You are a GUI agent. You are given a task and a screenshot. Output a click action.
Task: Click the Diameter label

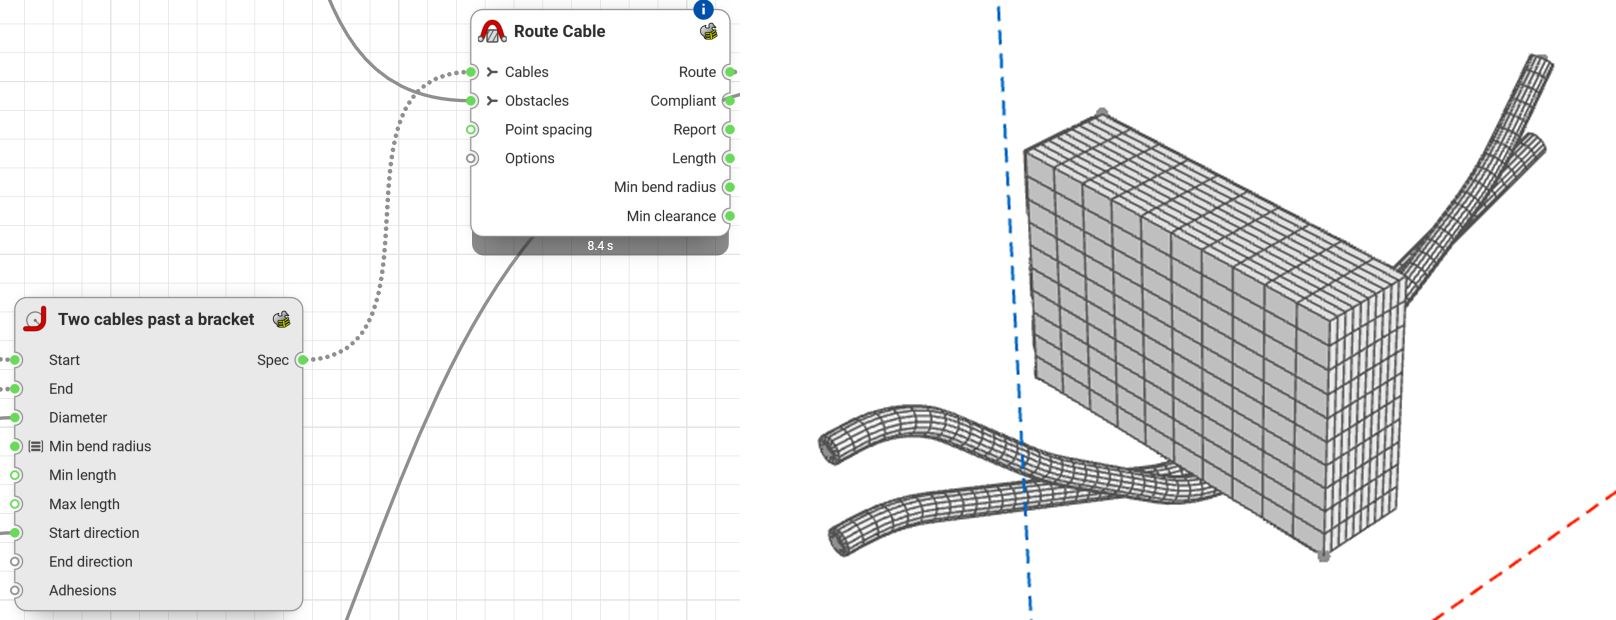point(78,418)
